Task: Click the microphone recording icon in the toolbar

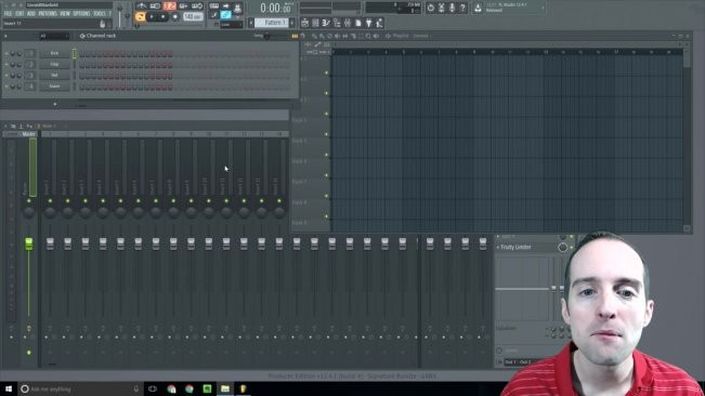Action: [x=452, y=8]
